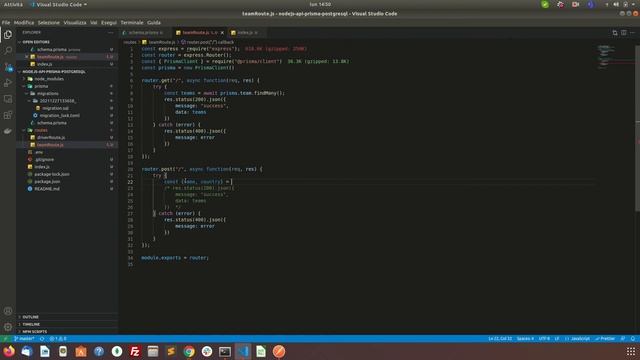Viewport: 640px width, 360px height.
Task: Open Explorer More Actions ellipsis
Action: [111, 33]
